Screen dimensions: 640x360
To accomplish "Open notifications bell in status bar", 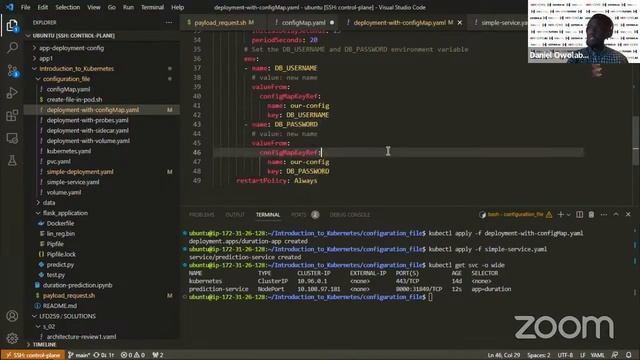I will pyautogui.click(x=629, y=355).
